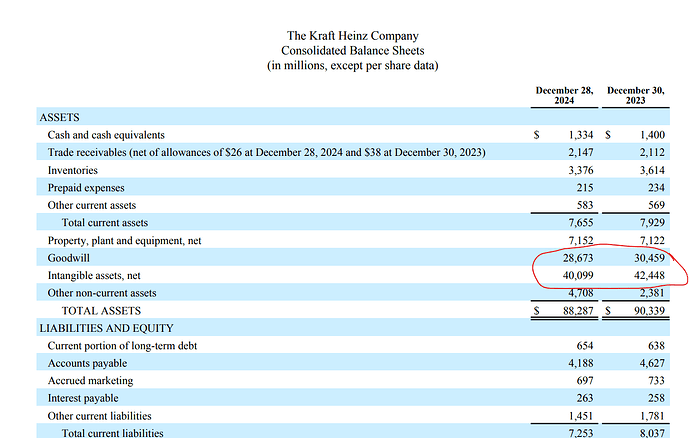690x438 pixels.
Task: Select the 'ASSETS' section heading
Action: [59, 118]
